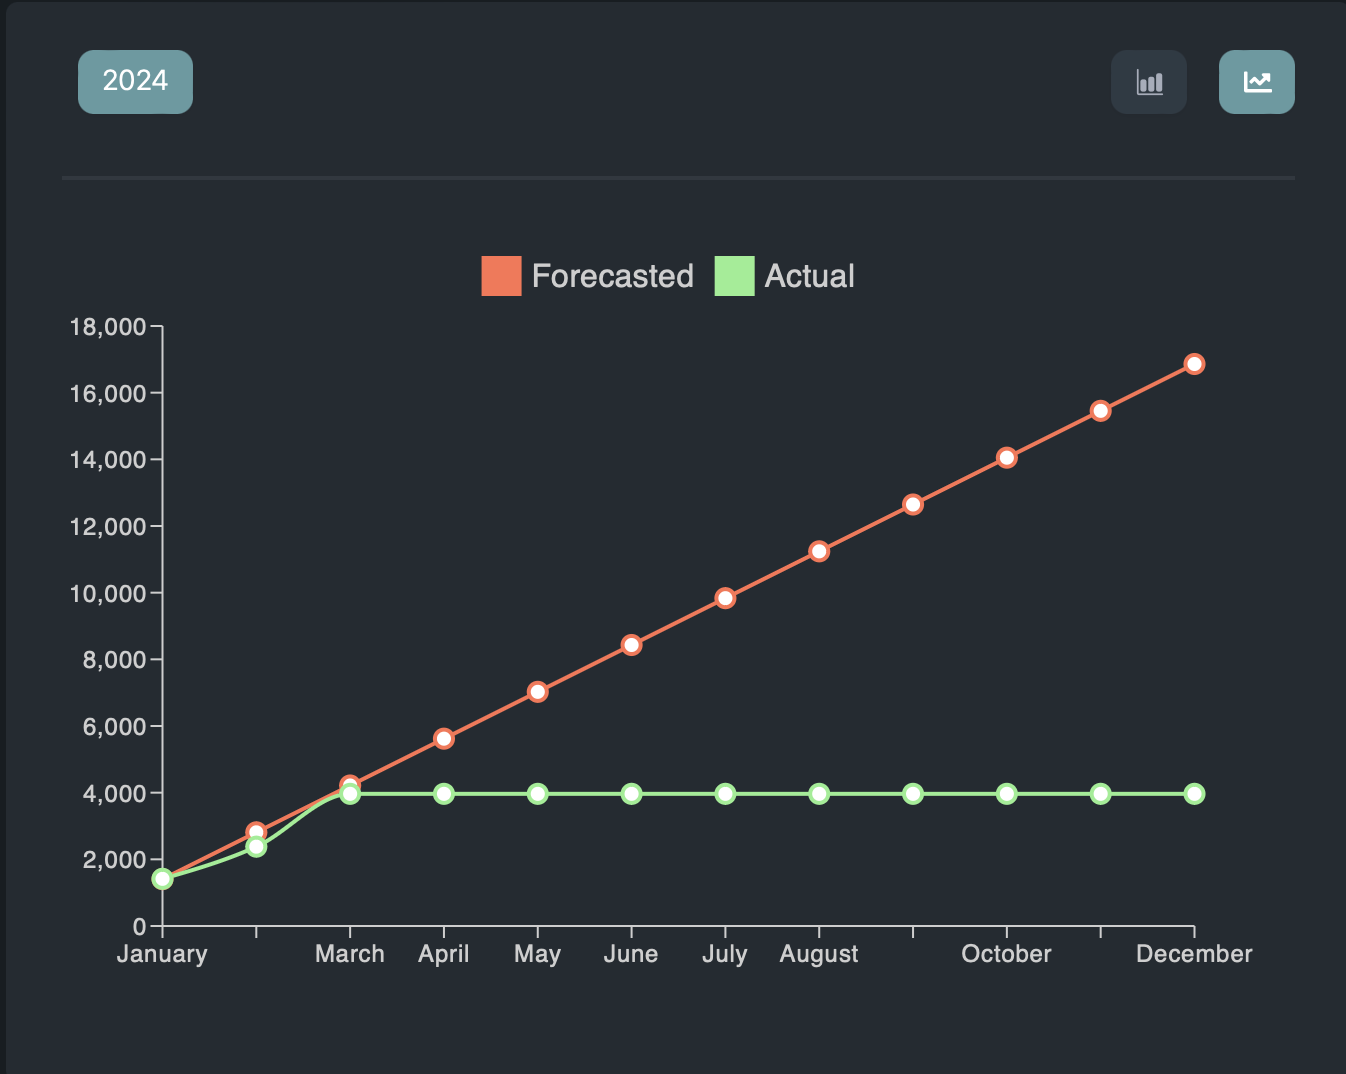The height and width of the screenshot is (1074, 1346).
Task: Select the January data point
Action: click(162, 879)
